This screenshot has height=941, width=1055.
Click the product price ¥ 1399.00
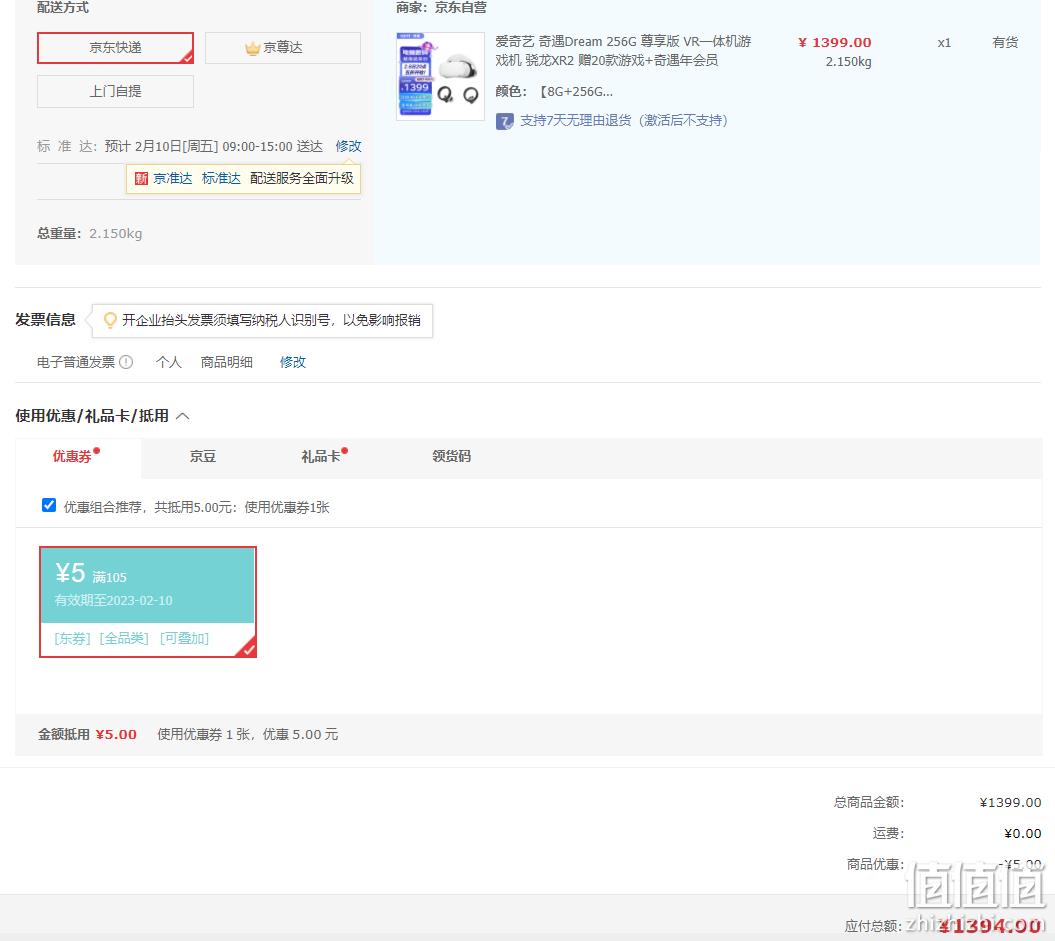[x=834, y=42]
